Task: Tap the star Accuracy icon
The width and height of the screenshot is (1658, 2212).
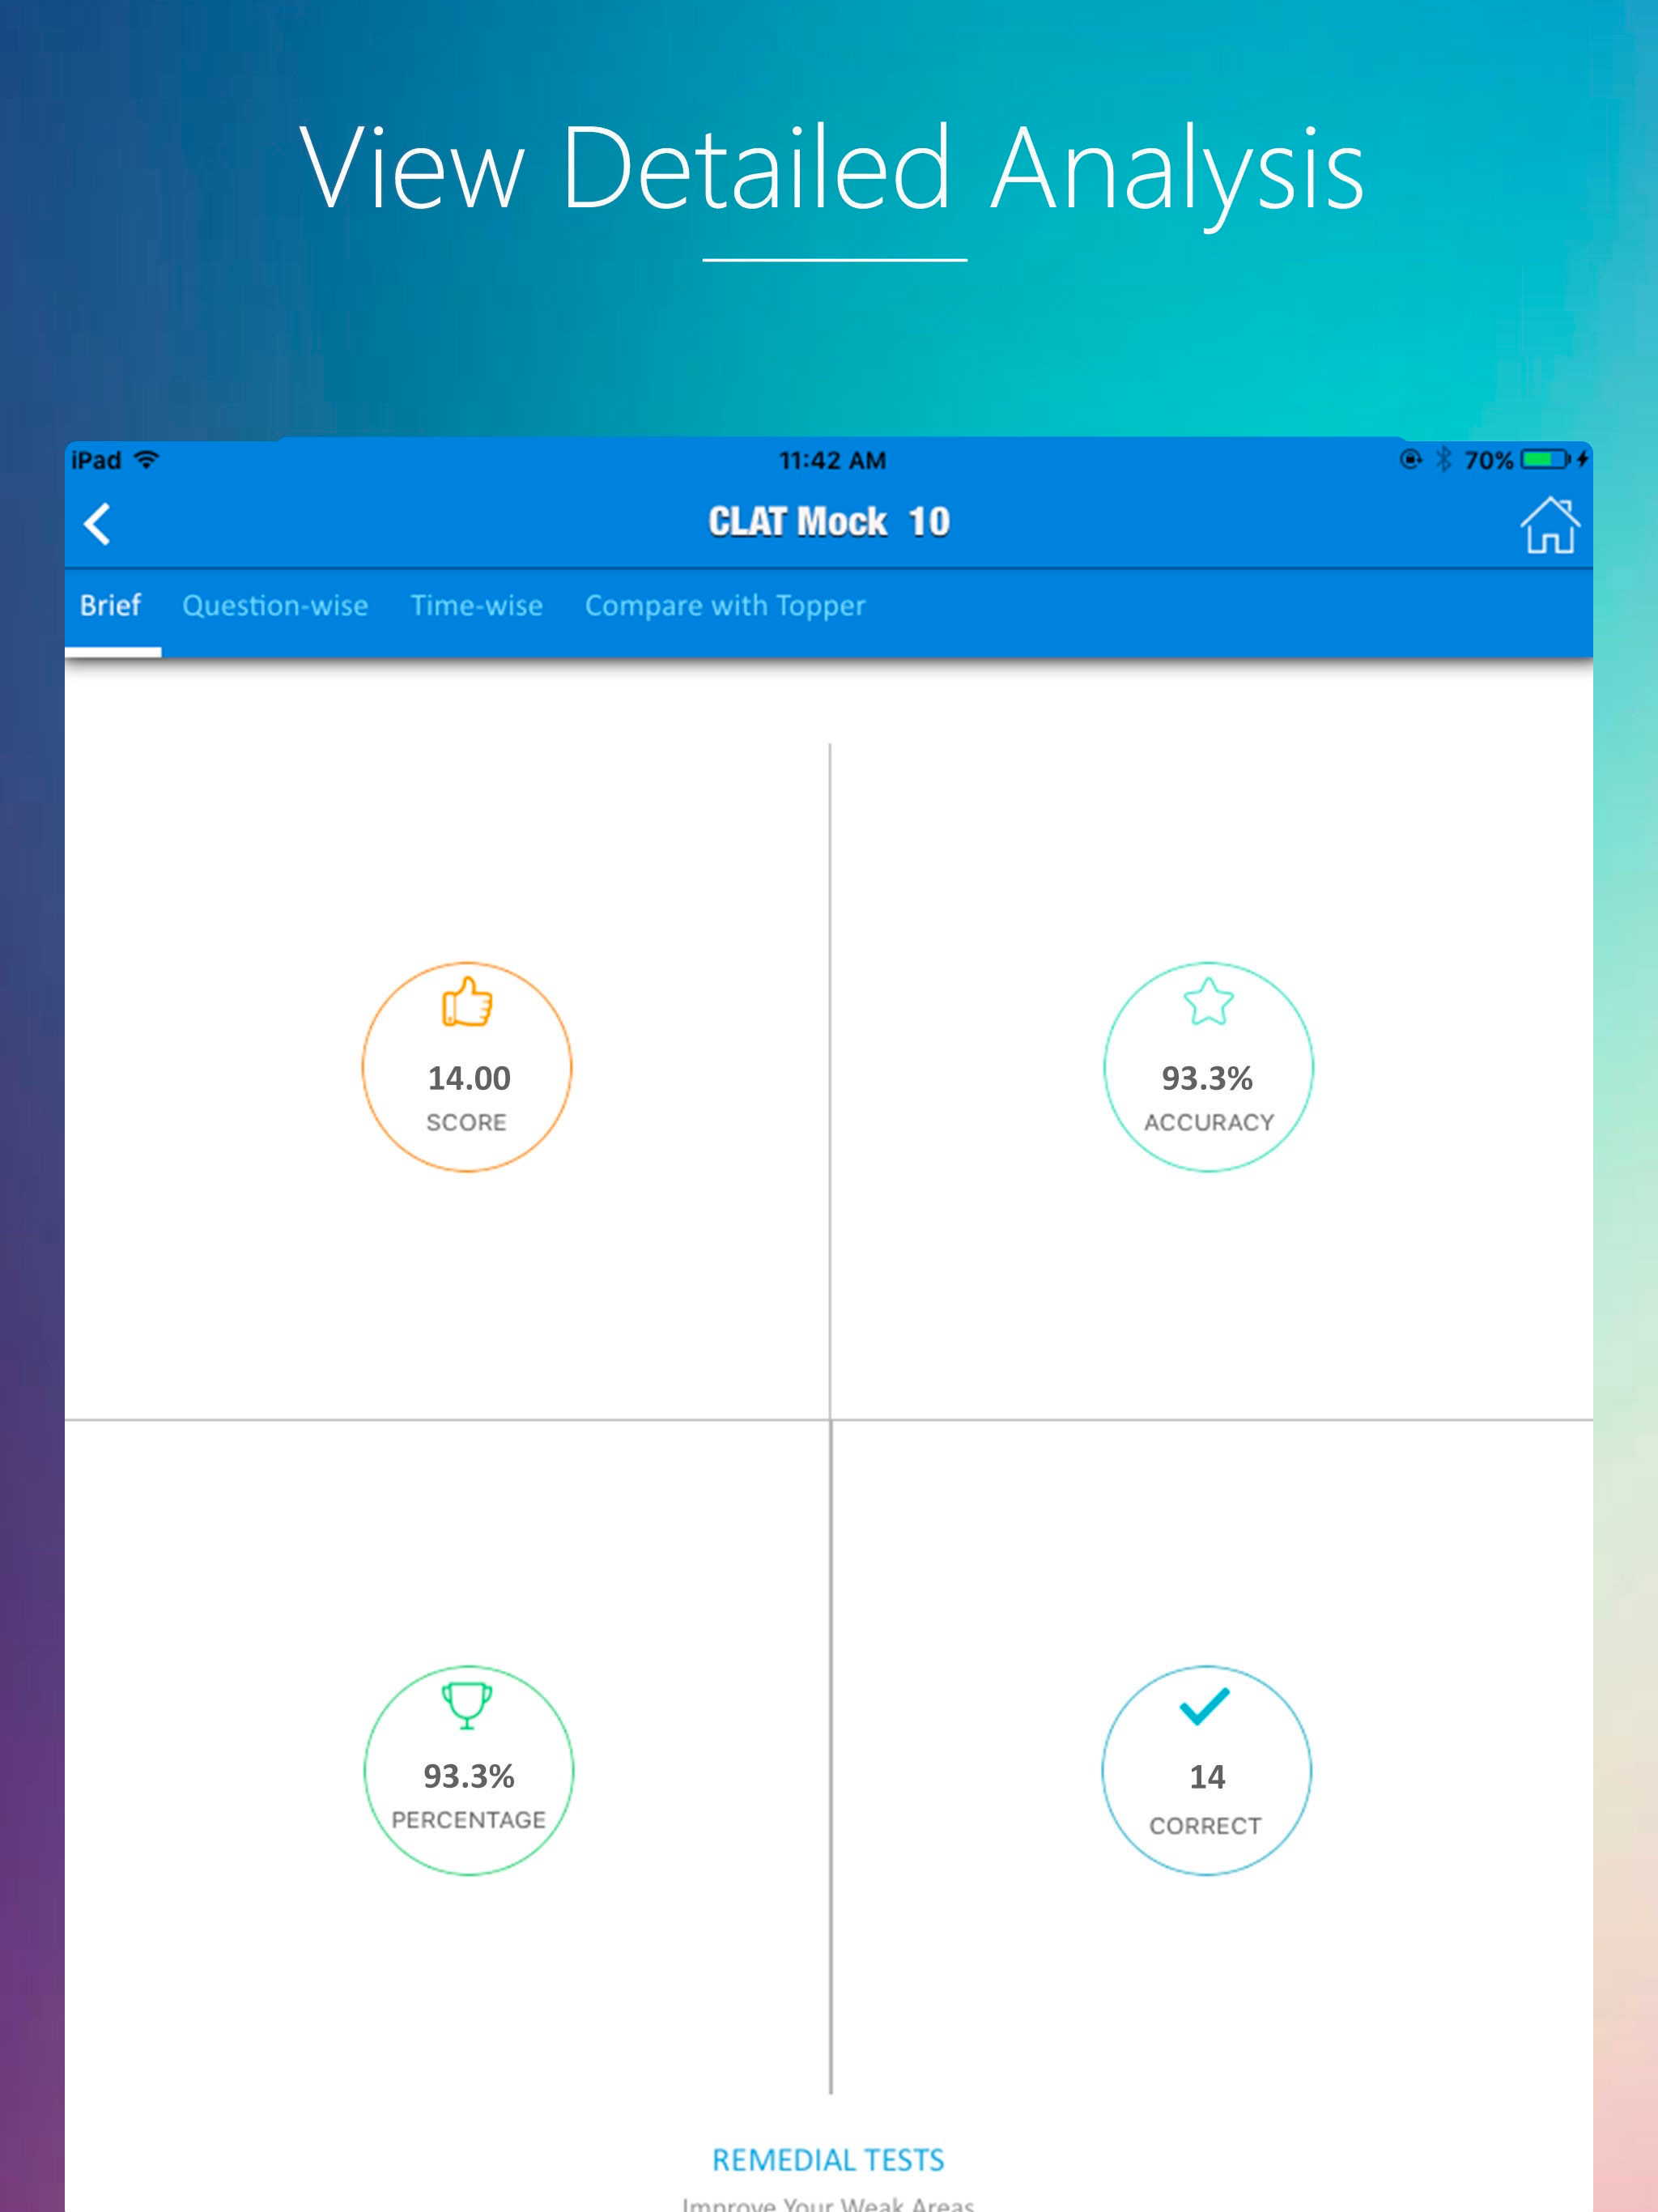Action: click(1208, 1001)
